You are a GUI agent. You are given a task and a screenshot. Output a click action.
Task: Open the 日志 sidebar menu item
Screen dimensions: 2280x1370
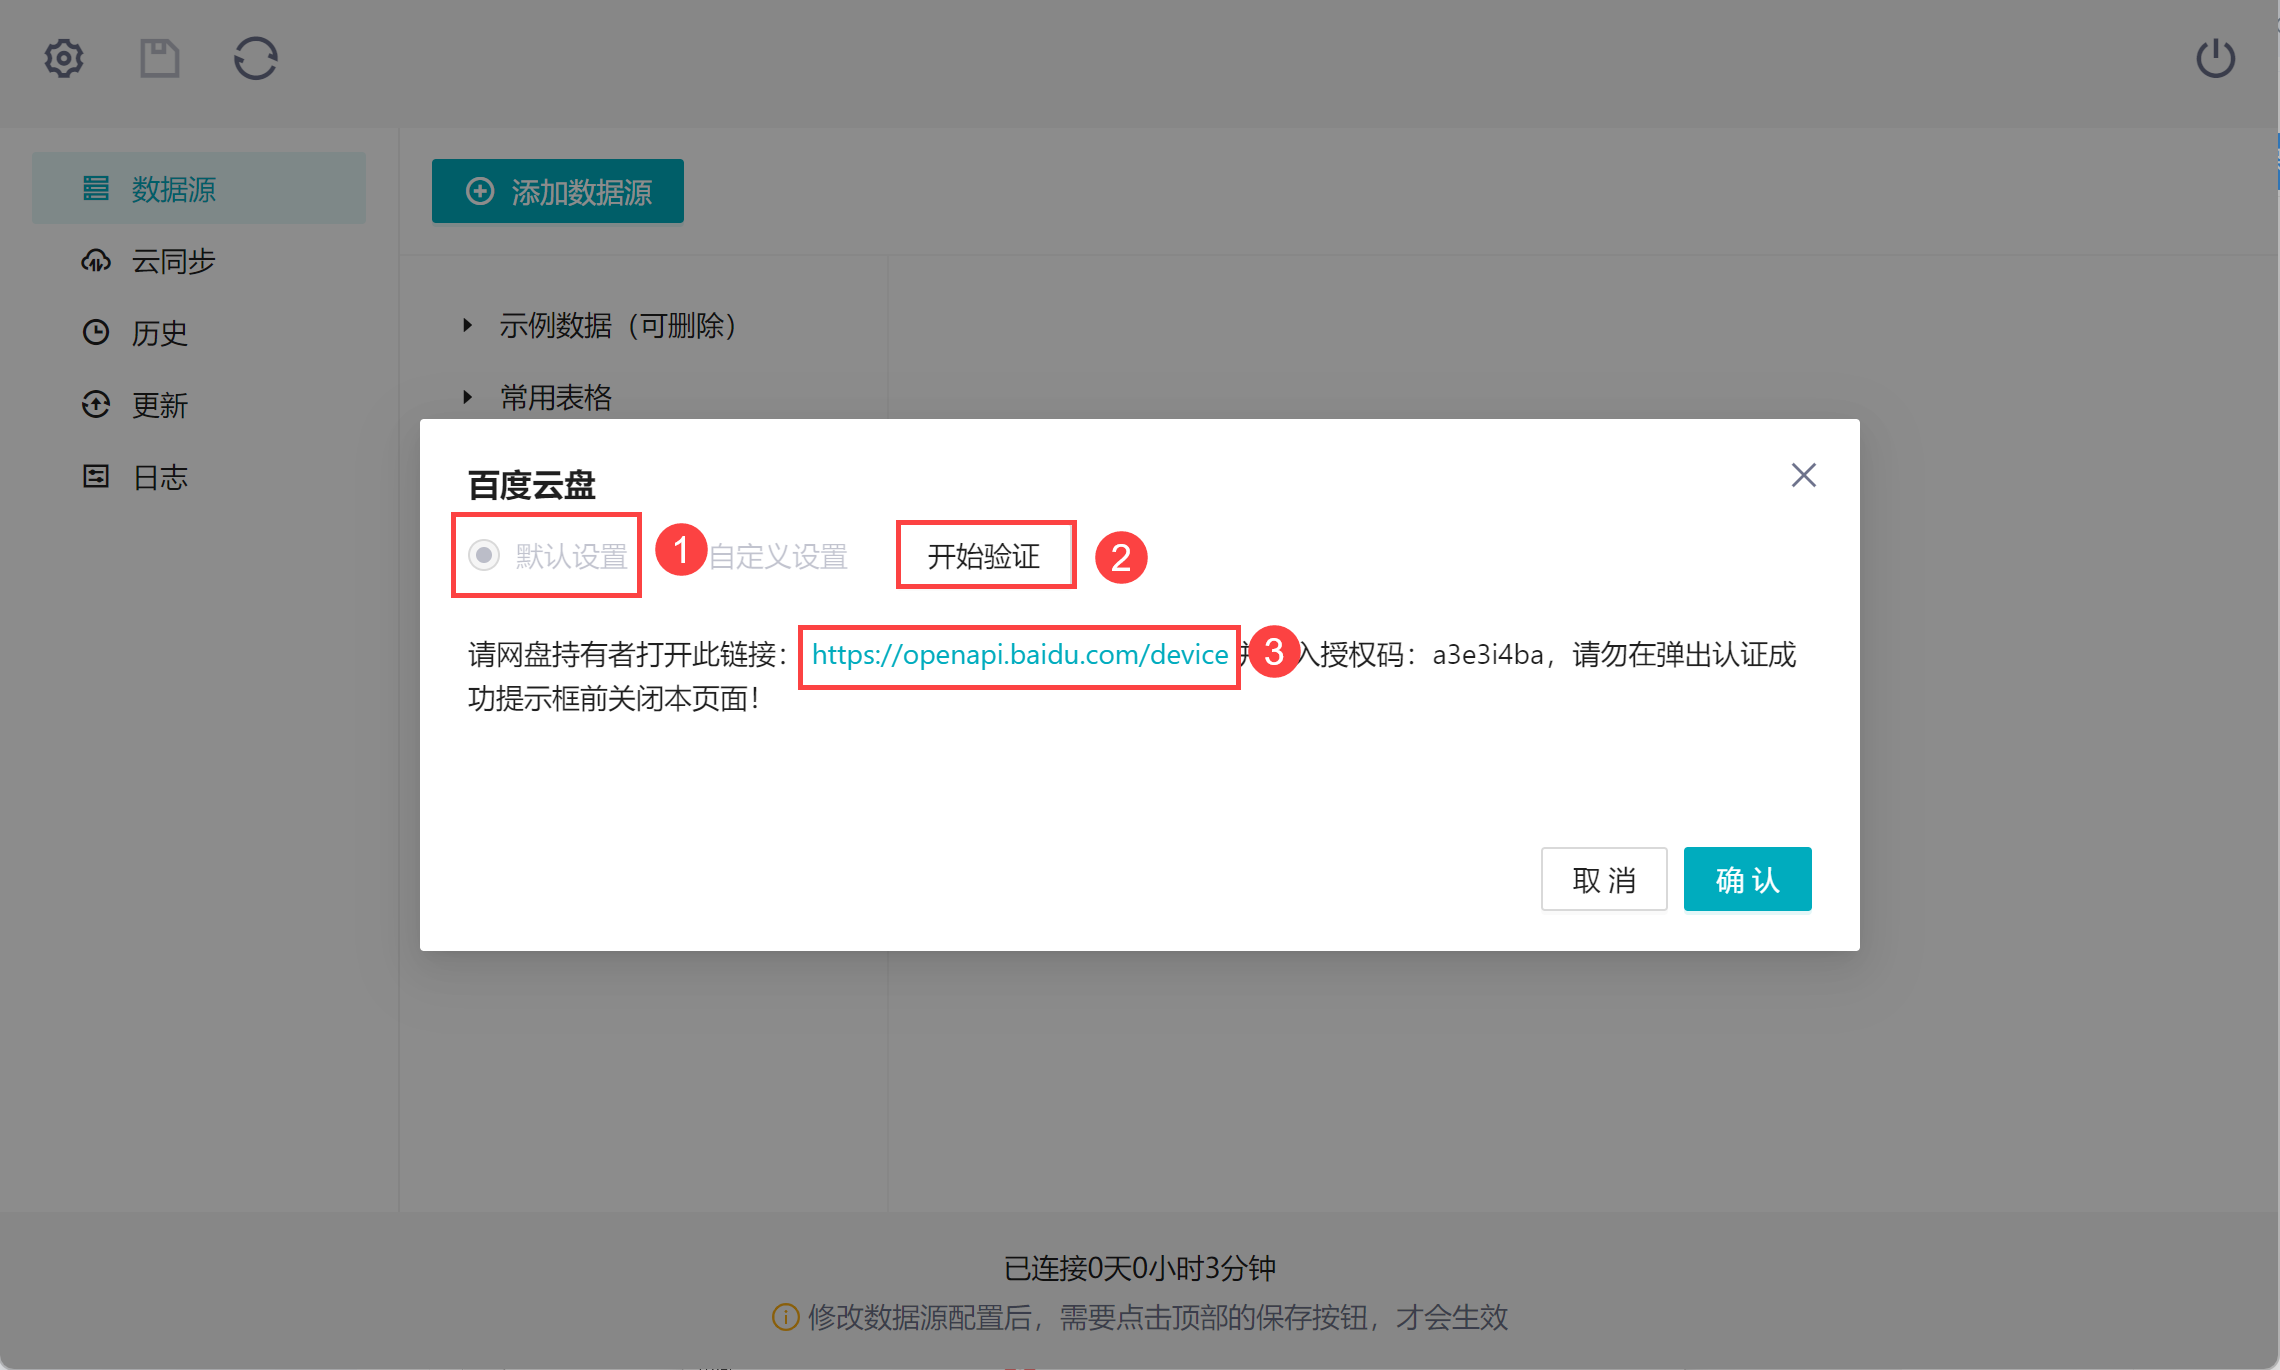tap(160, 477)
